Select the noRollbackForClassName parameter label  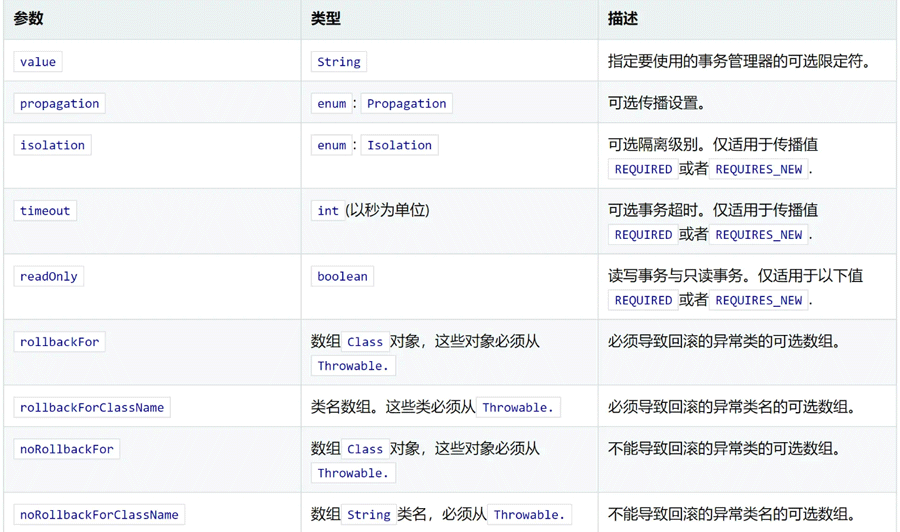pyautogui.click(x=99, y=515)
